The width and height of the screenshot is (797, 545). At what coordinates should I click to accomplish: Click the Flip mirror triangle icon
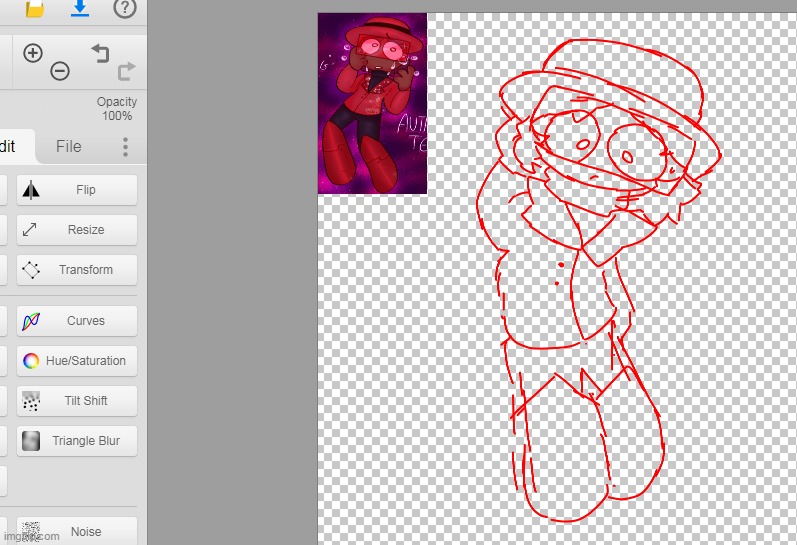pyautogui.click(x=31, y=190)
